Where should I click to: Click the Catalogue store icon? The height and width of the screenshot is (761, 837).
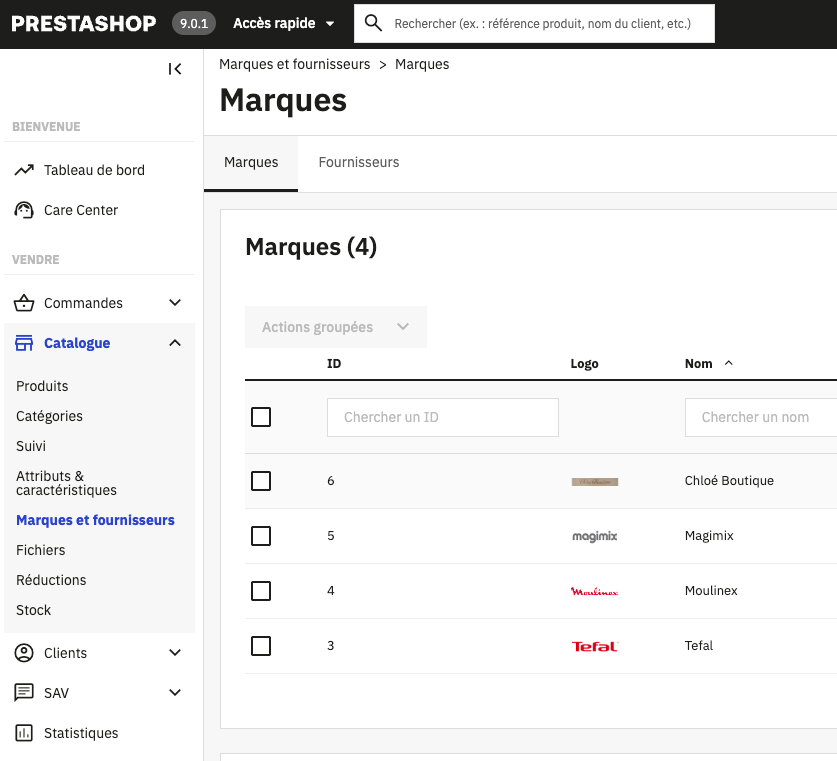[24, 343]
